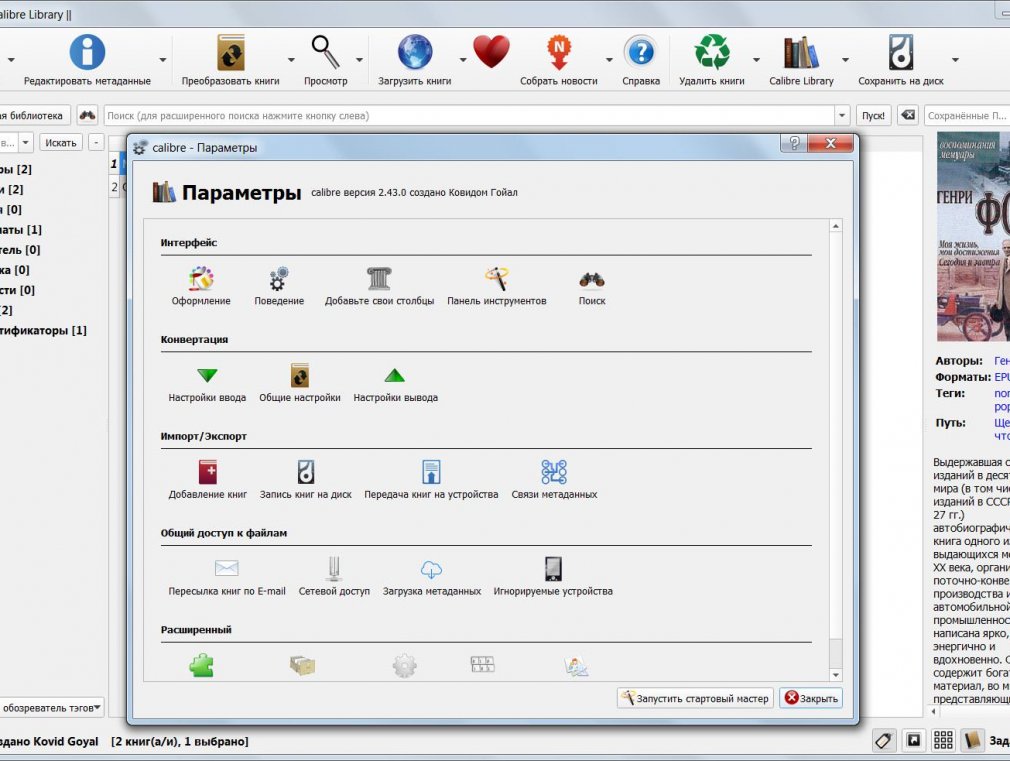Click into the main Поиск search field
The image size is (1010, 761).
(469, 116)
